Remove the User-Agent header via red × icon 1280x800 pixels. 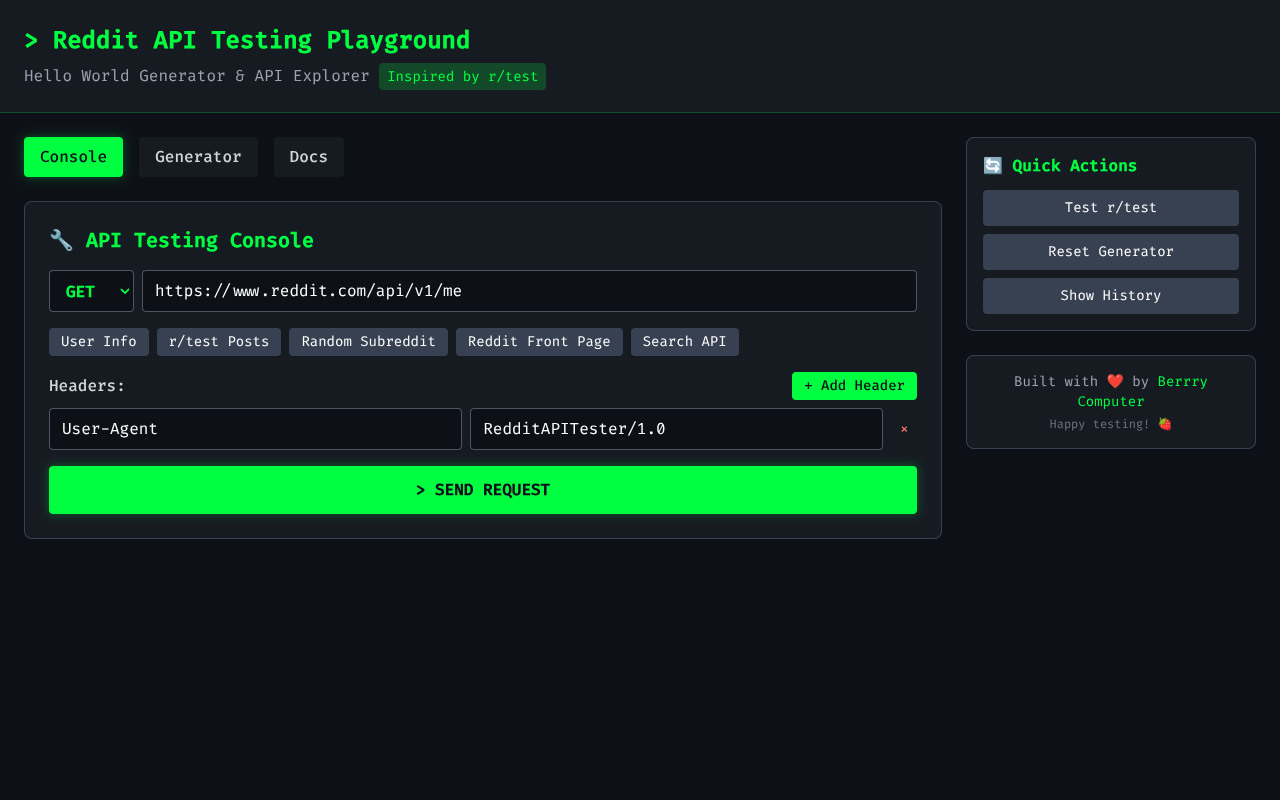pyautogui.click(x=904, y=429)
